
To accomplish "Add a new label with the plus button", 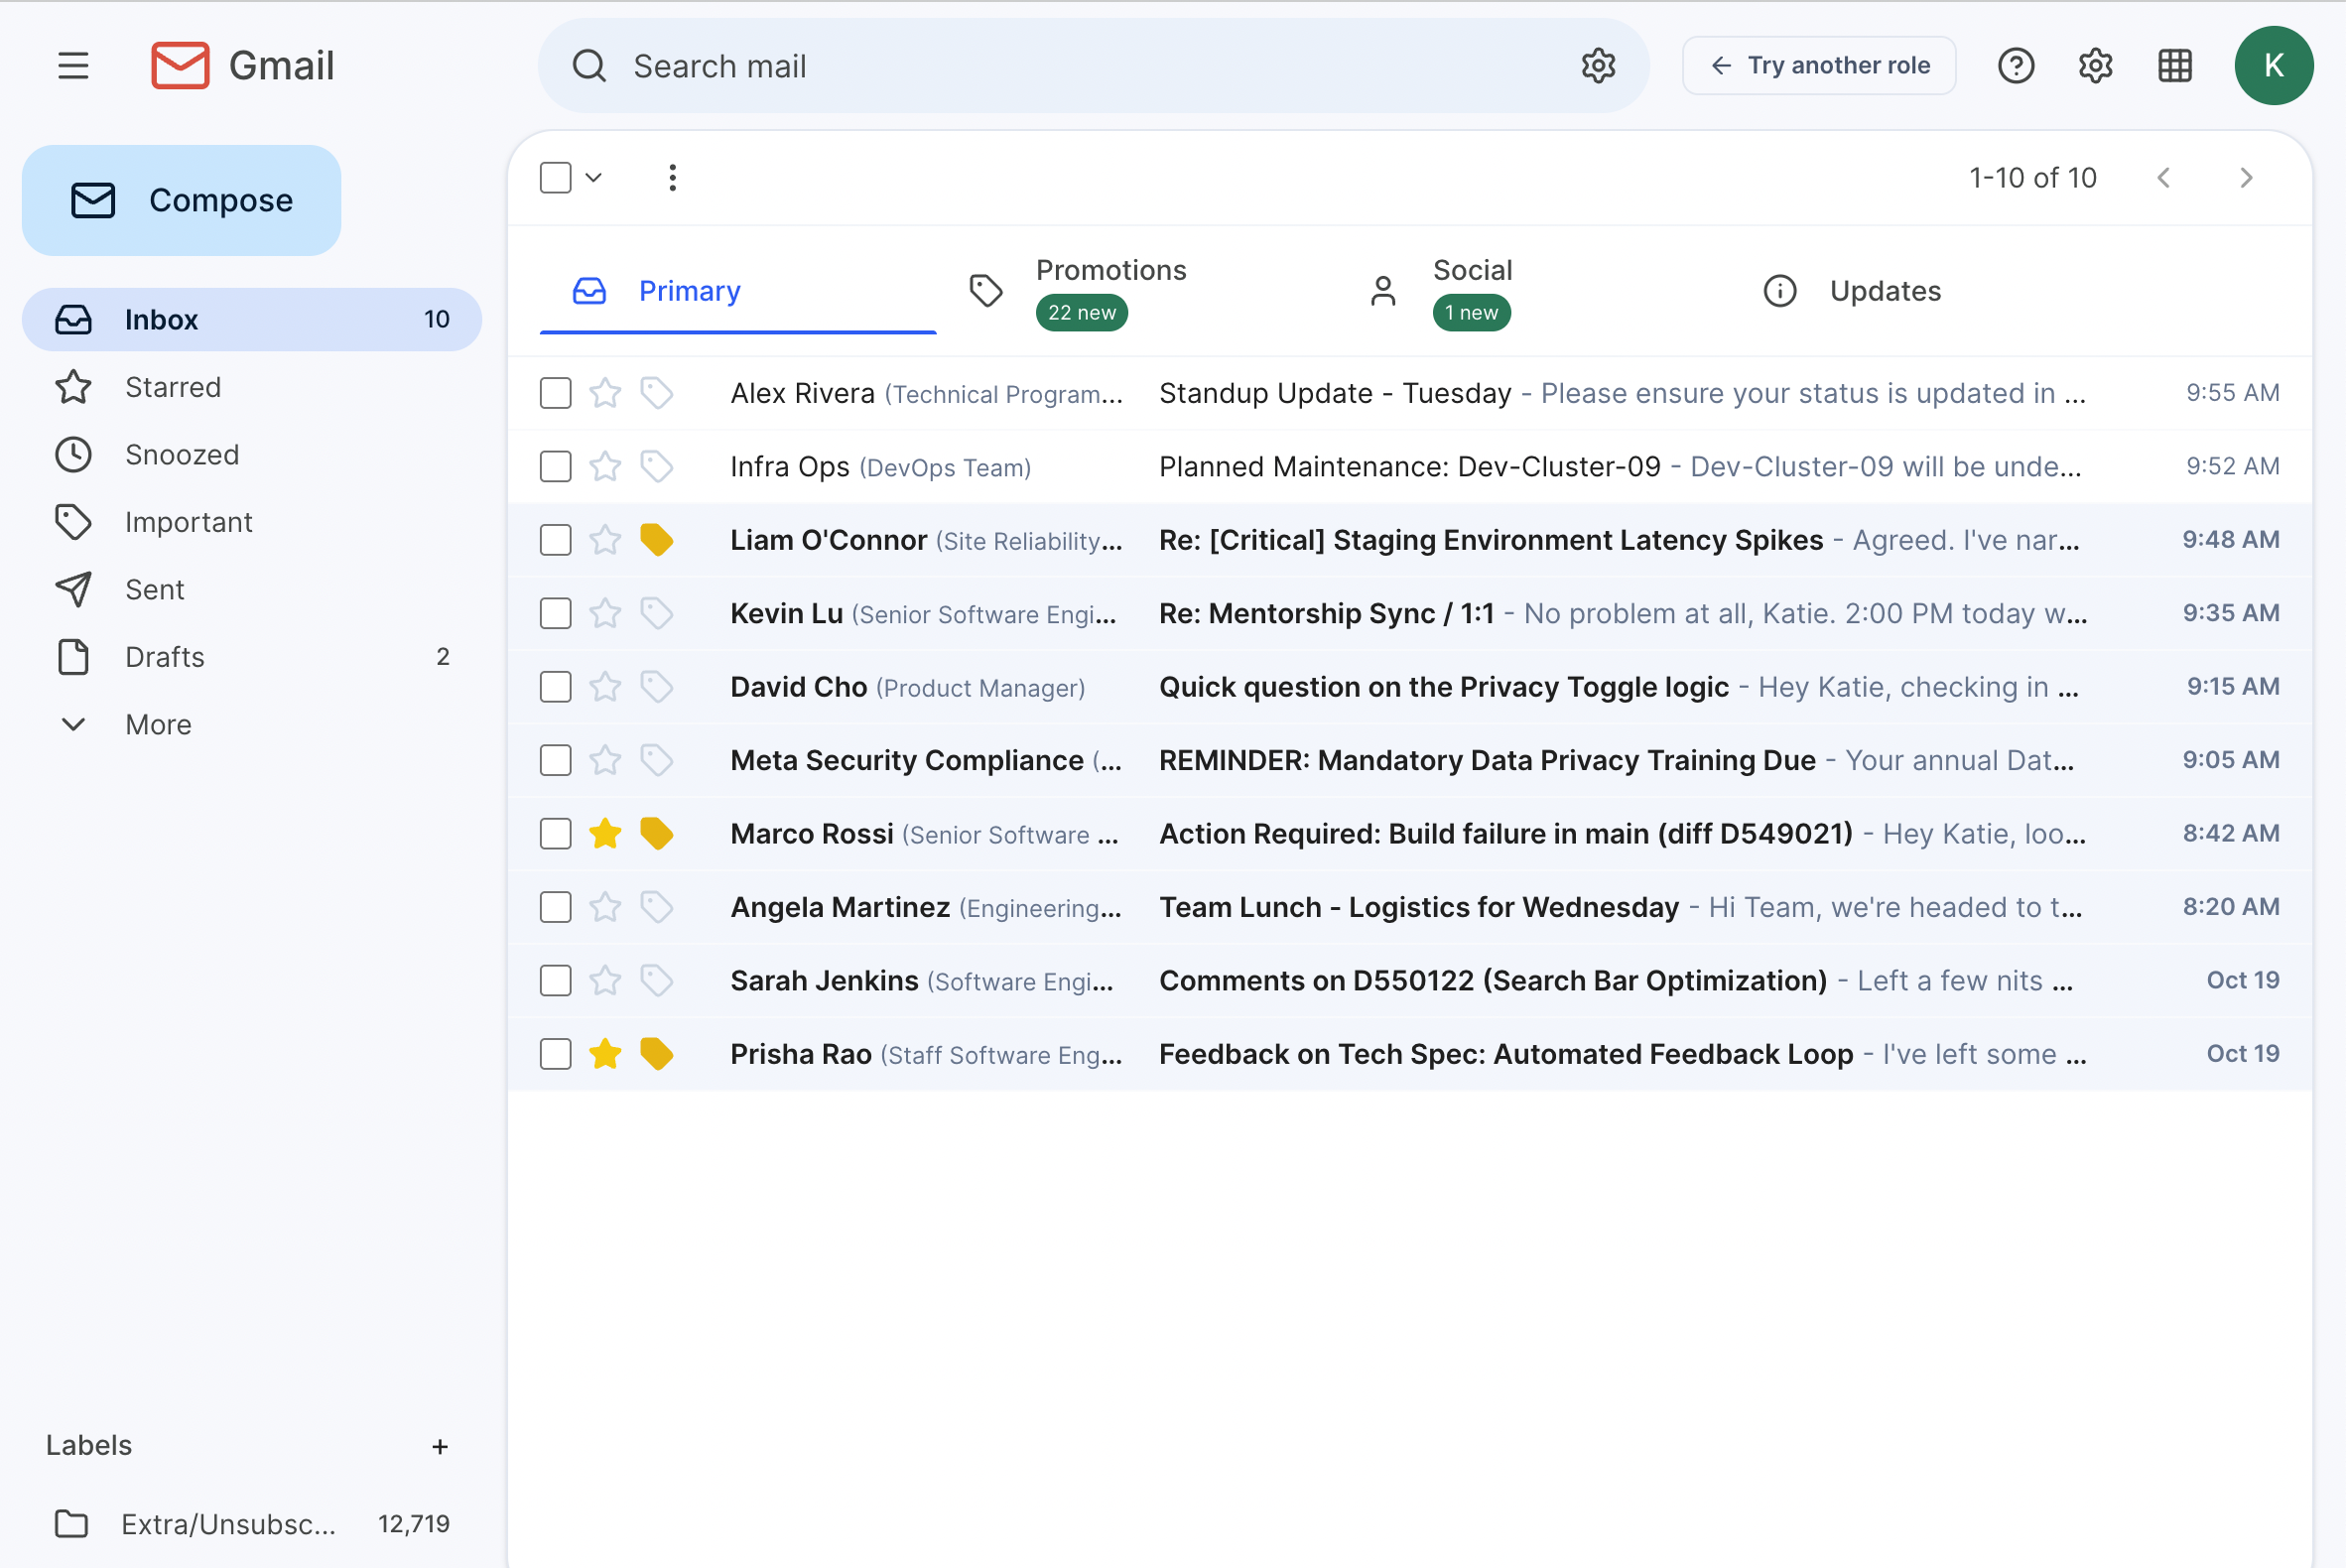I will [441, 1445].
